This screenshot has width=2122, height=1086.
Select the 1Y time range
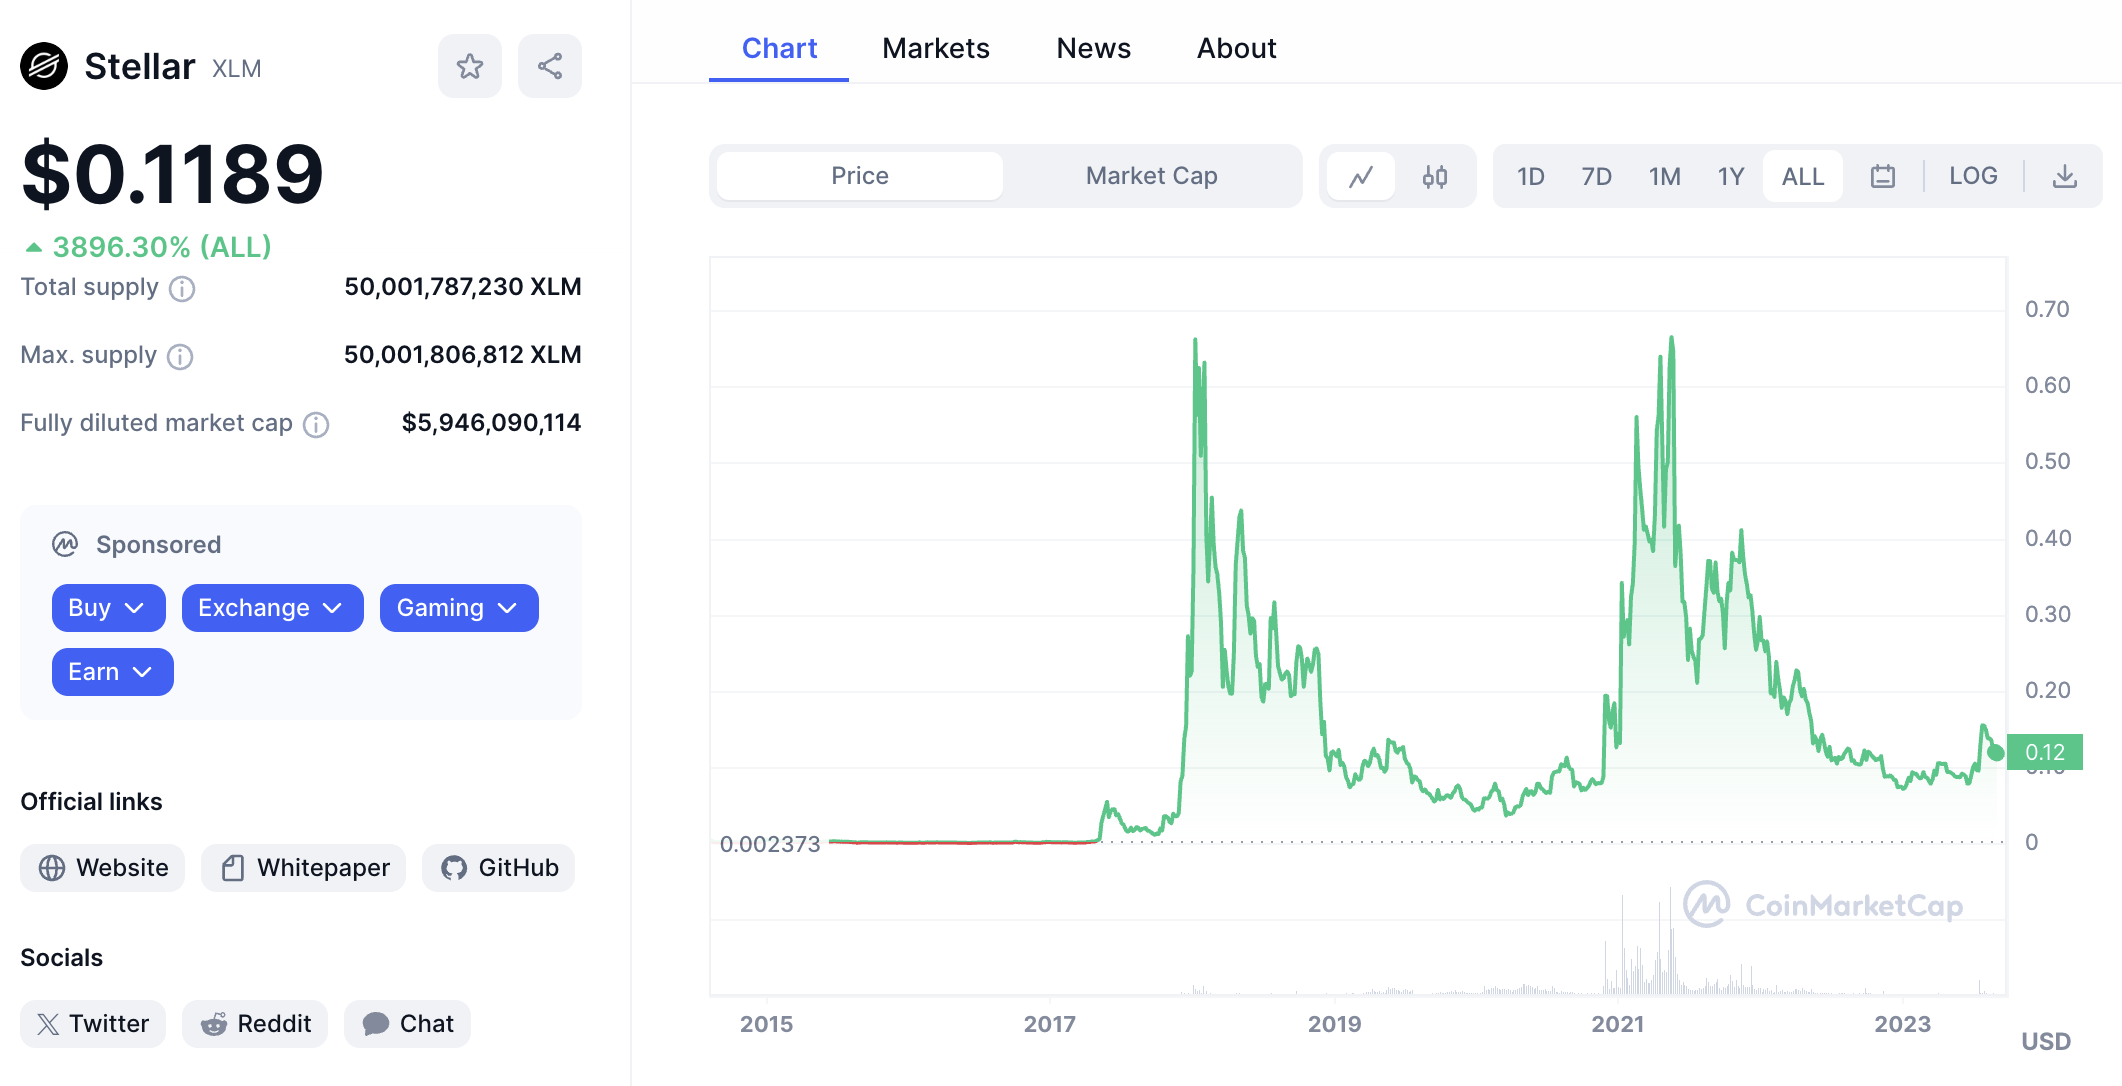1731,177
